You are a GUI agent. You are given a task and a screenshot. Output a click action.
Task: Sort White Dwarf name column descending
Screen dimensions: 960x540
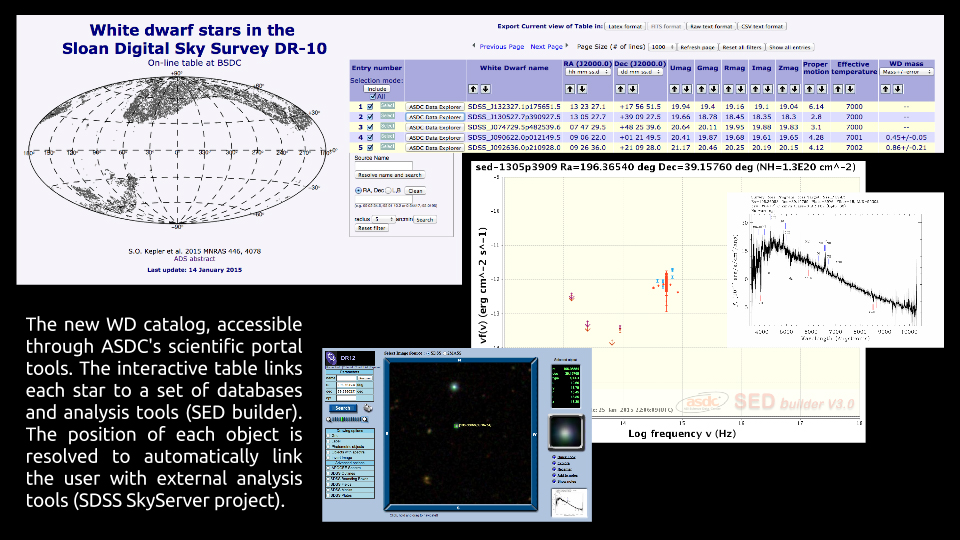tap(486, 89)
